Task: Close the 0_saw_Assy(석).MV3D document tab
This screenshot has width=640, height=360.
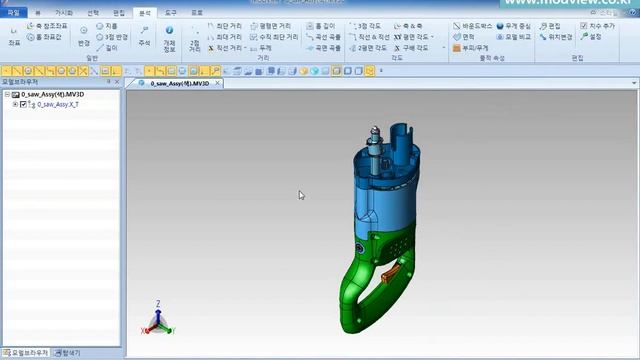Action: (218, 83)
